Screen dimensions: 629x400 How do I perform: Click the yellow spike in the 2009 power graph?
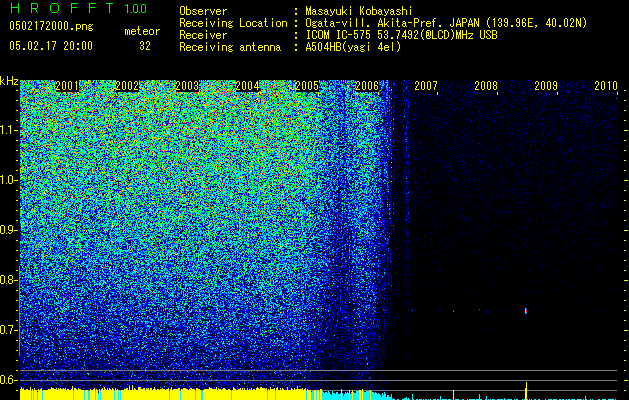coord(526,391)
